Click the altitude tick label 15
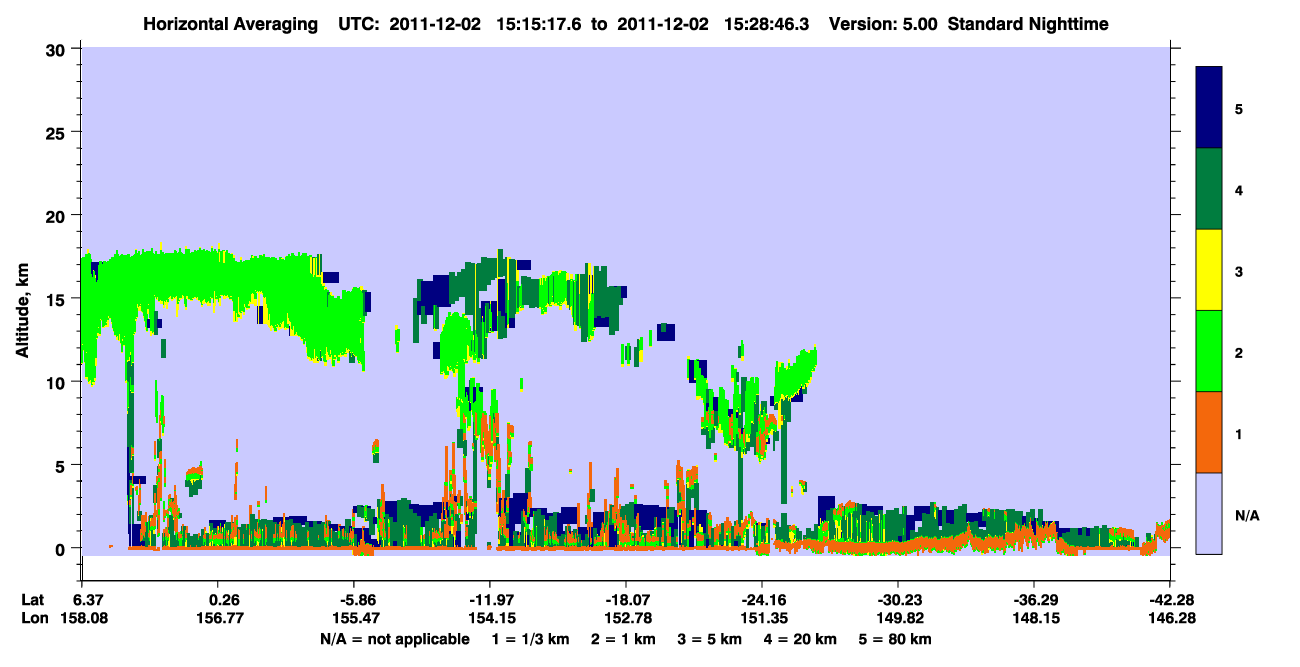1300x667 pixels. pyautogui.click(x=58, y=299)
